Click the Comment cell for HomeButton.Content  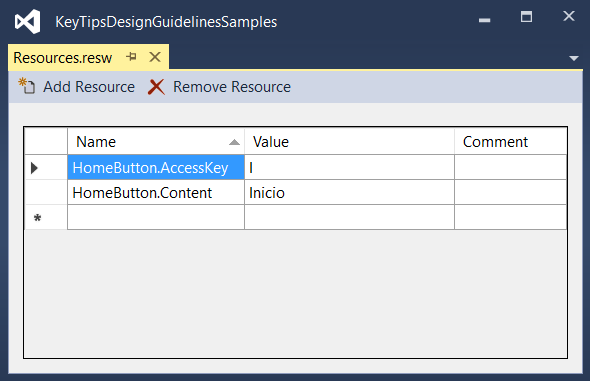coord(510,193)
